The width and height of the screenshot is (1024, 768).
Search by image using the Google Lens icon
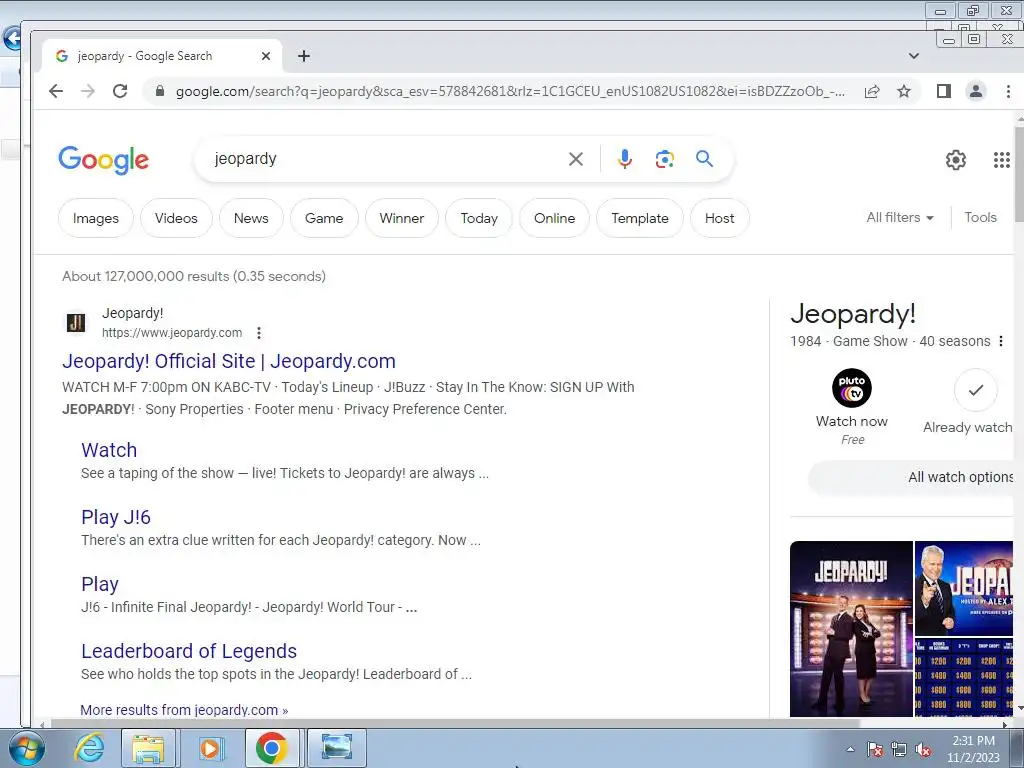(665, 159)
